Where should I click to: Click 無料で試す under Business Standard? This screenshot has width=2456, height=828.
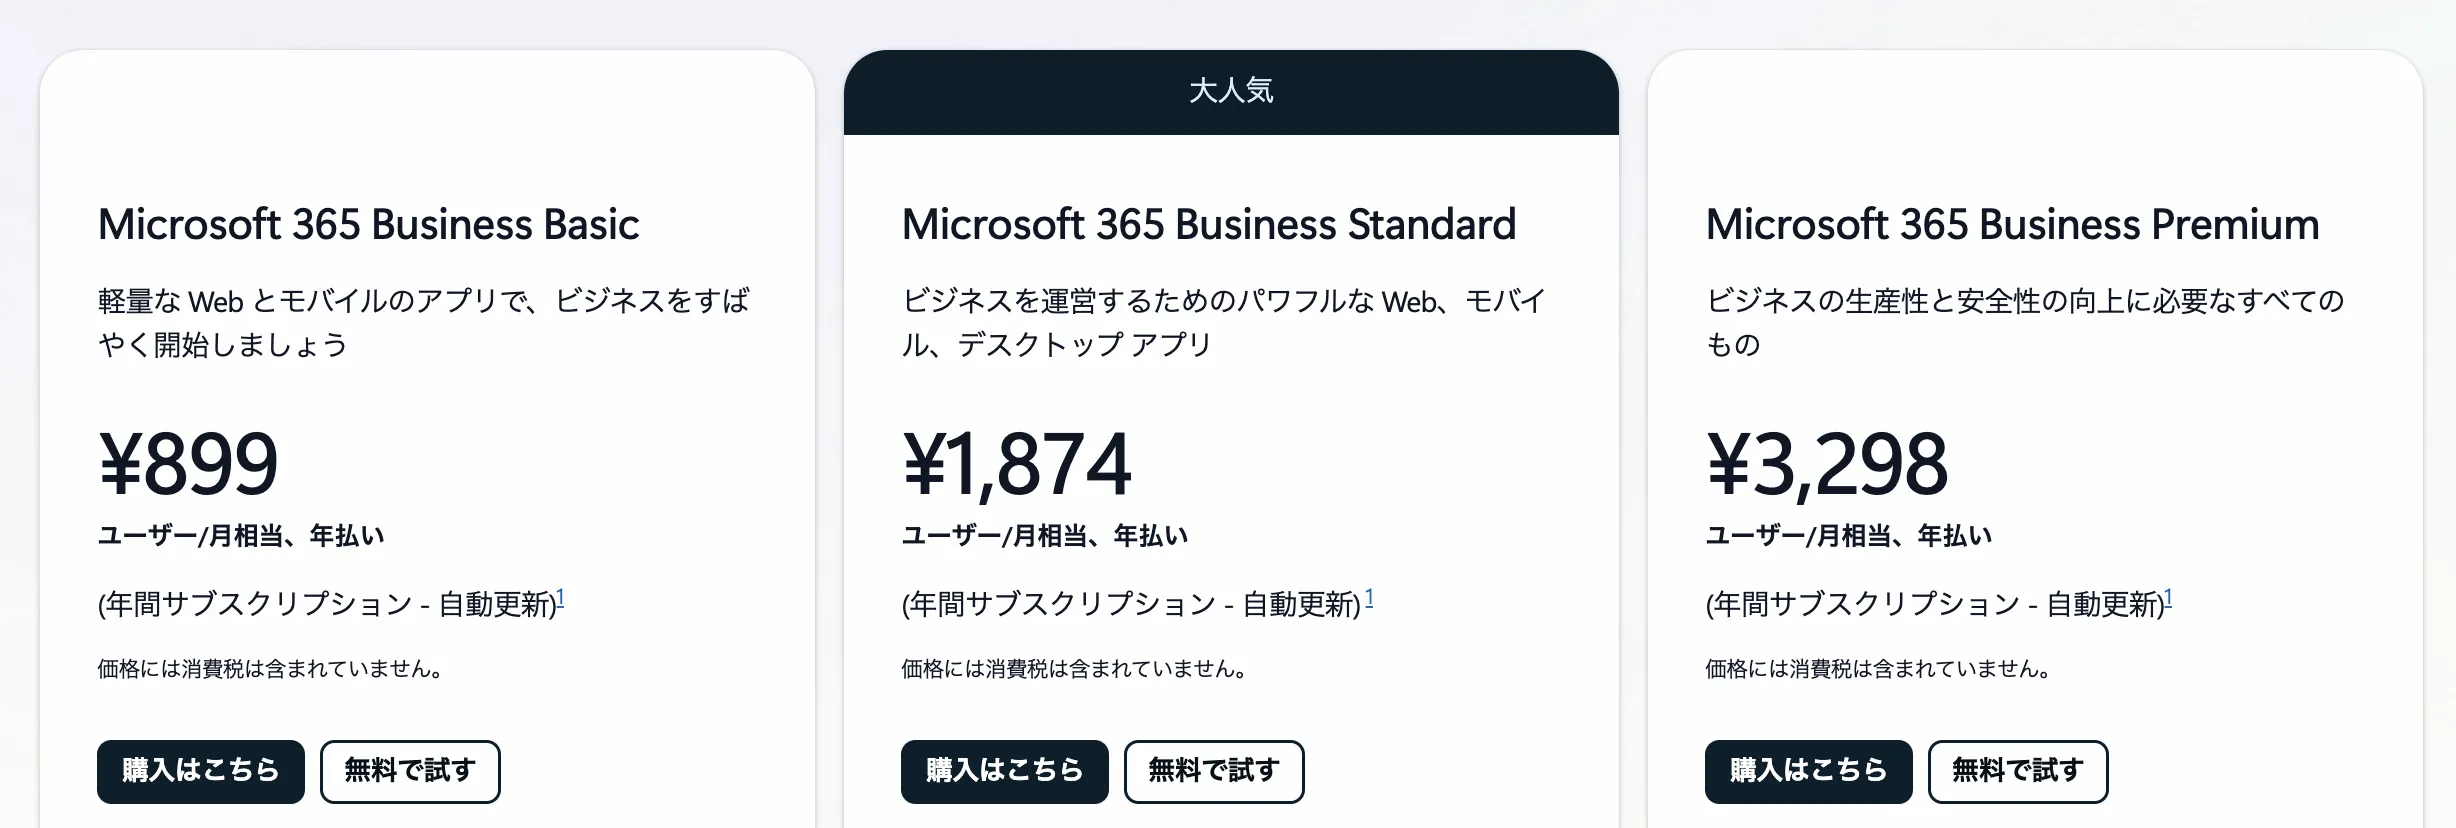click(1214, 771)
